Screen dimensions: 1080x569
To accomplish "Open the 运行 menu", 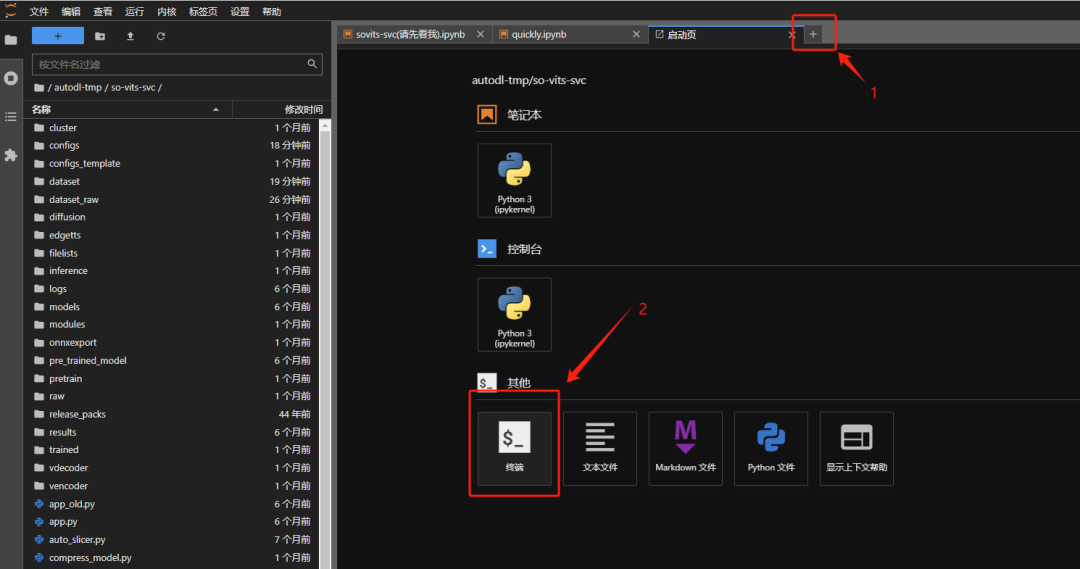I will pos(134,12).
